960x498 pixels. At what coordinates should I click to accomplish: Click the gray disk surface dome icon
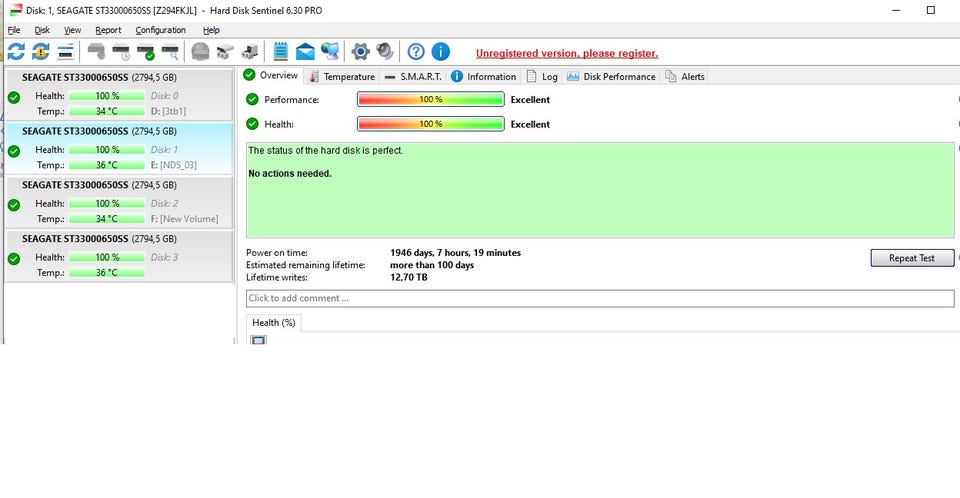[200, 52]
